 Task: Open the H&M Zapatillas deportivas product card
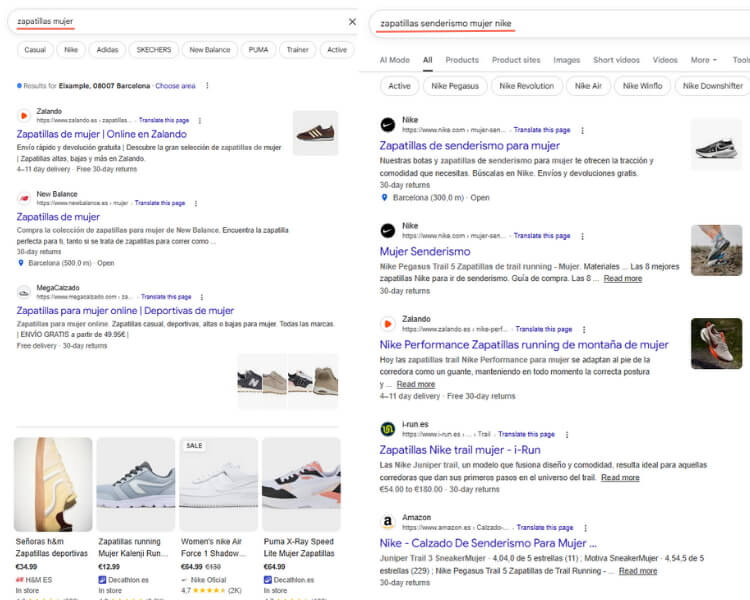[x=53, y=518]
